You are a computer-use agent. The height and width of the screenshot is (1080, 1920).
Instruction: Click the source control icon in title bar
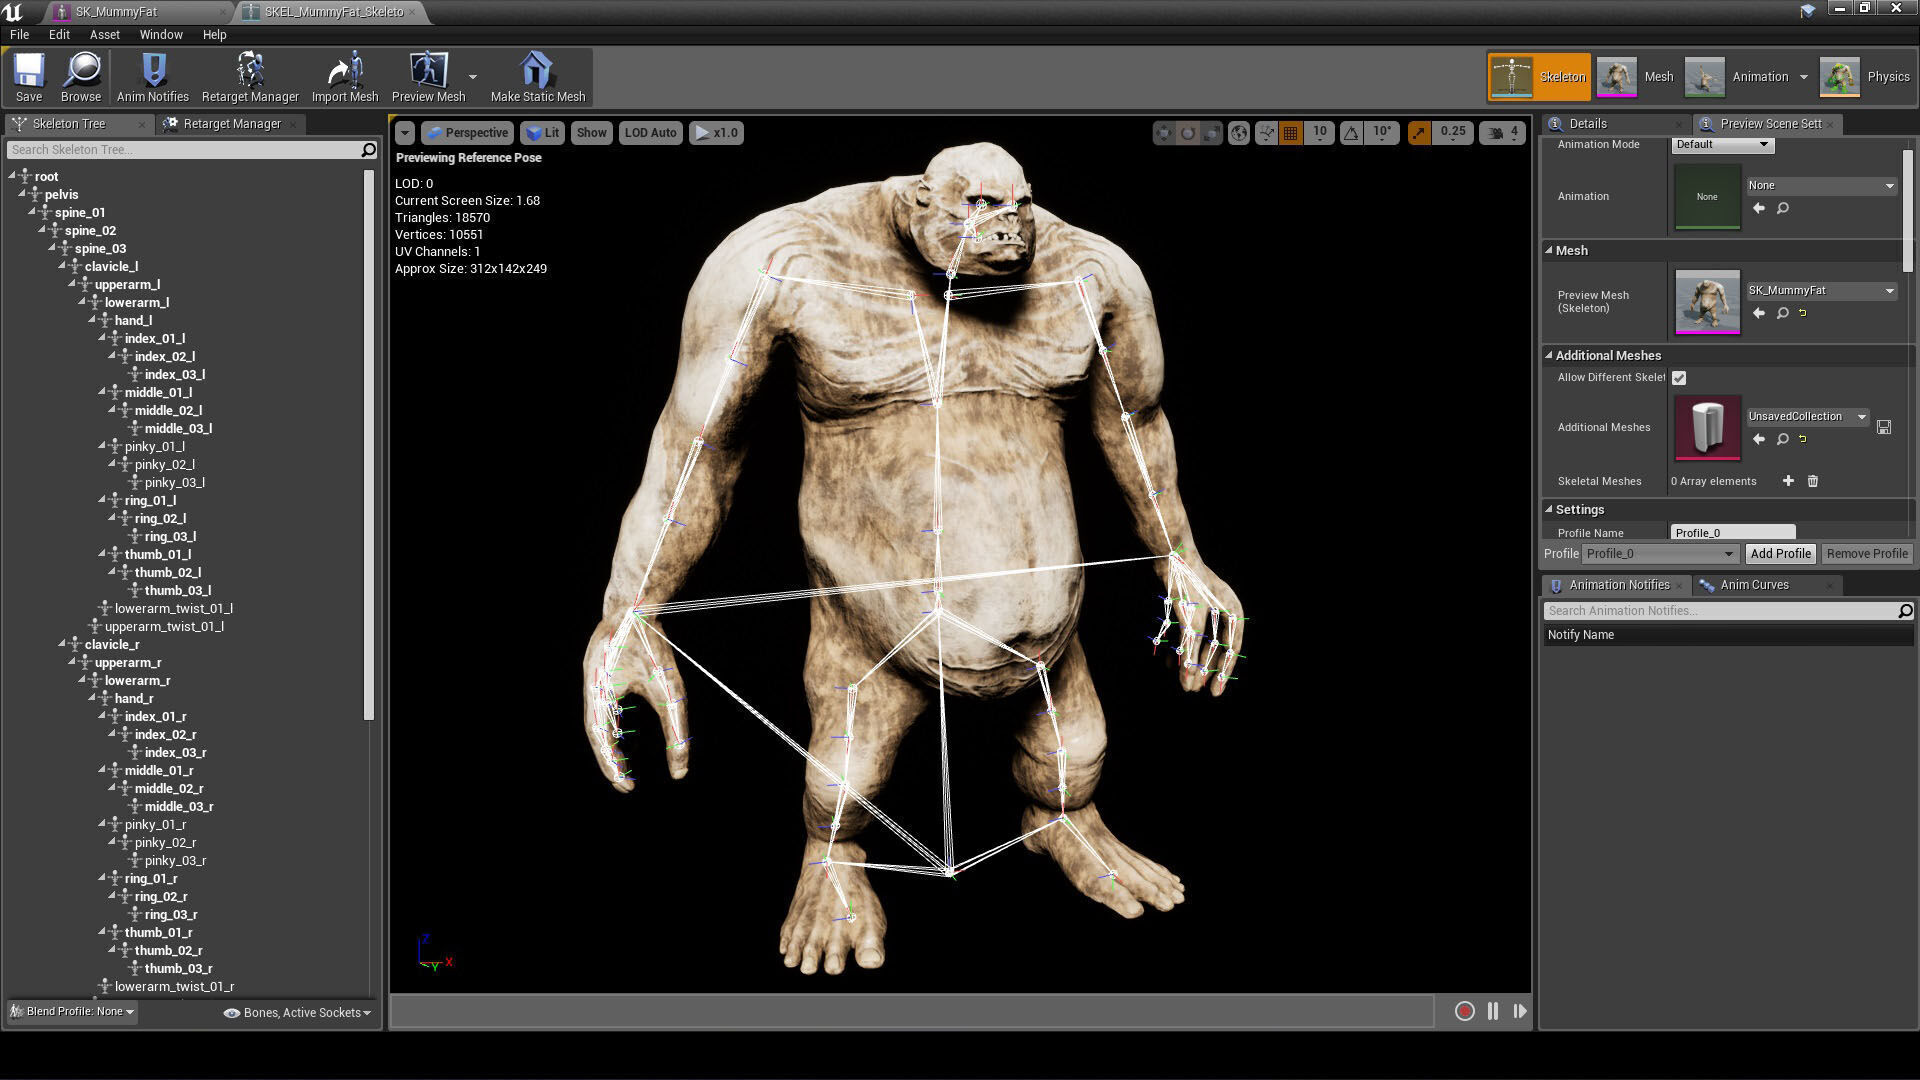click(x=1808, y=11)
